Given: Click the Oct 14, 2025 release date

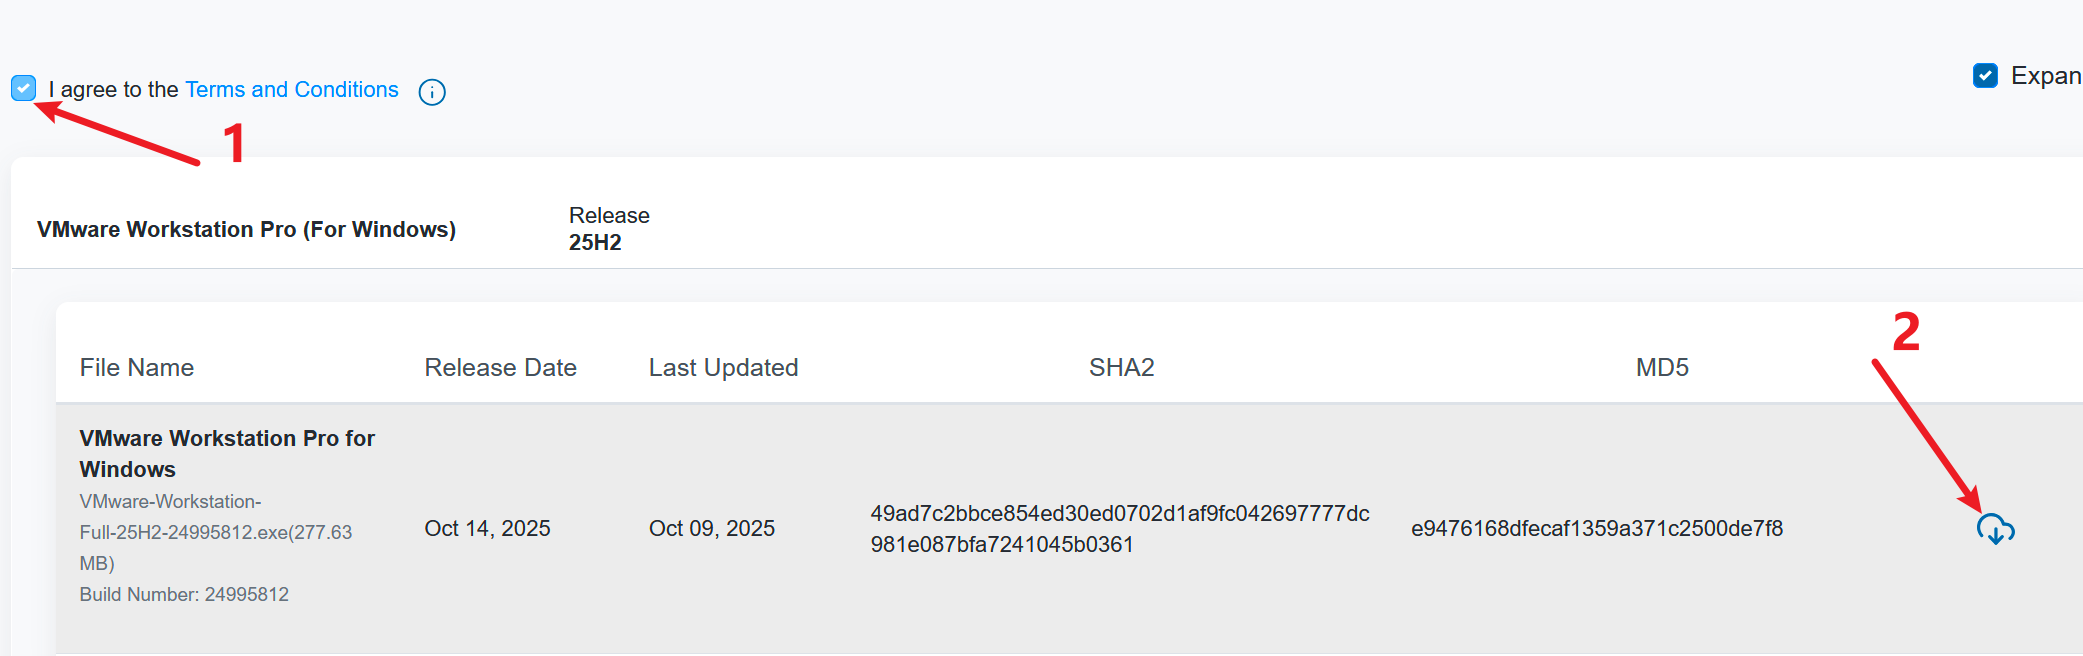Looking at the screenshot, I should point(487,529).
